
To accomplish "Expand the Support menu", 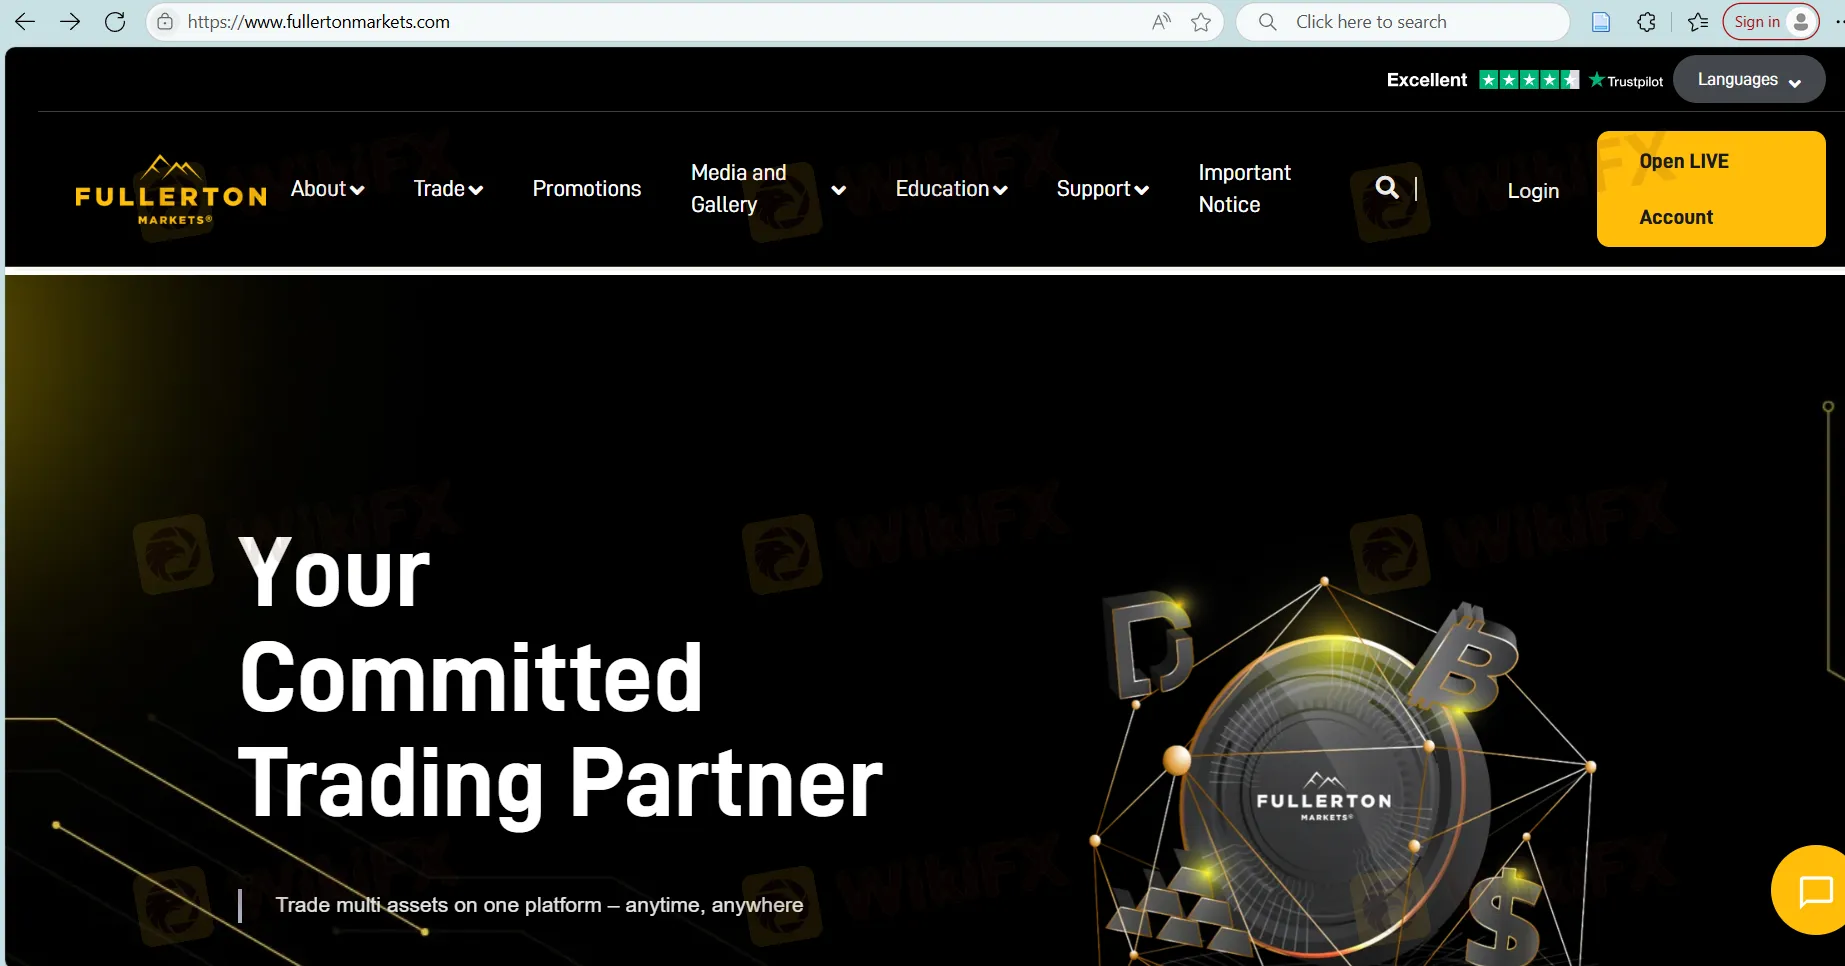I will (1103, 189).
